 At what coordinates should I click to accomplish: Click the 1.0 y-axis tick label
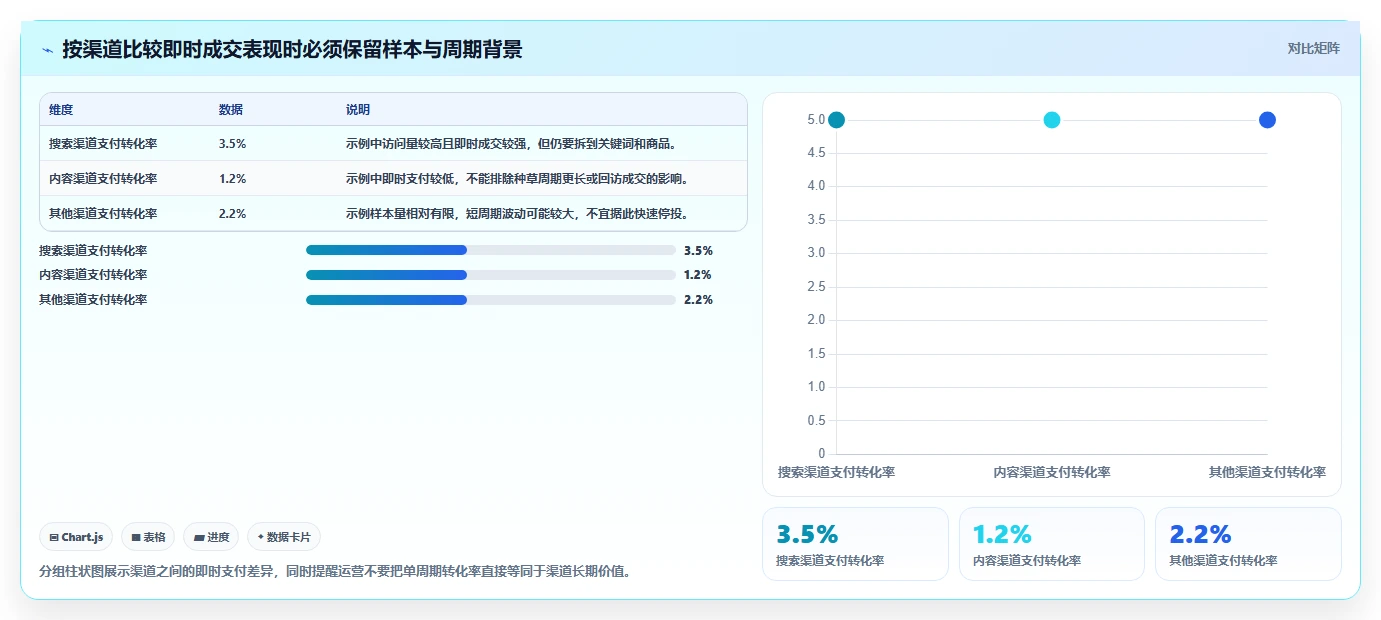click(816, 387)
